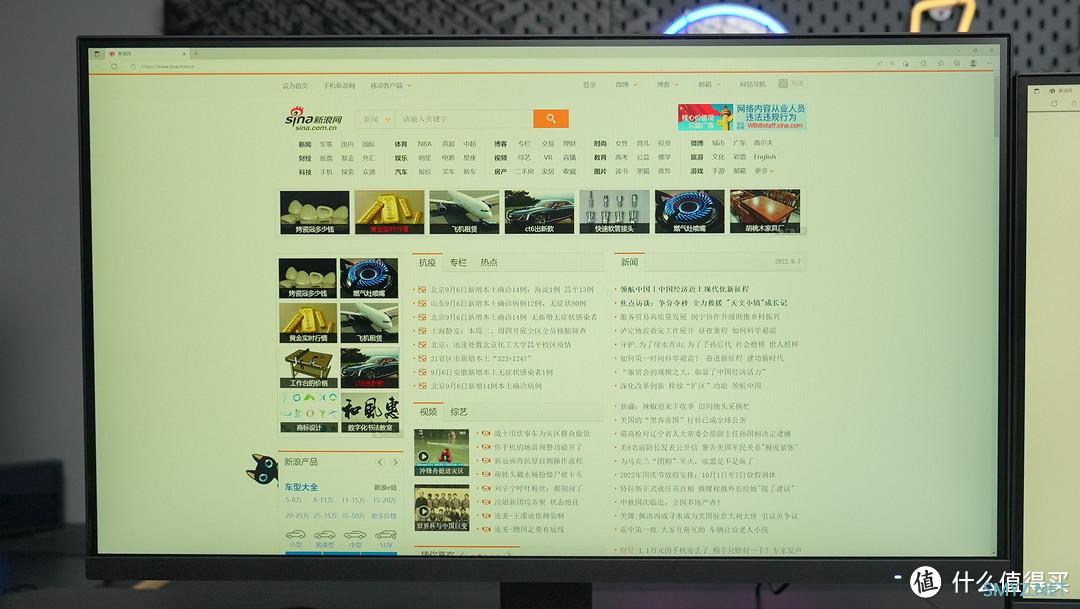Open the 烤瓷冠多少钱 top banner thumbnail
Viewport: 1080px width, 609px height.
[x=314, y=212]
